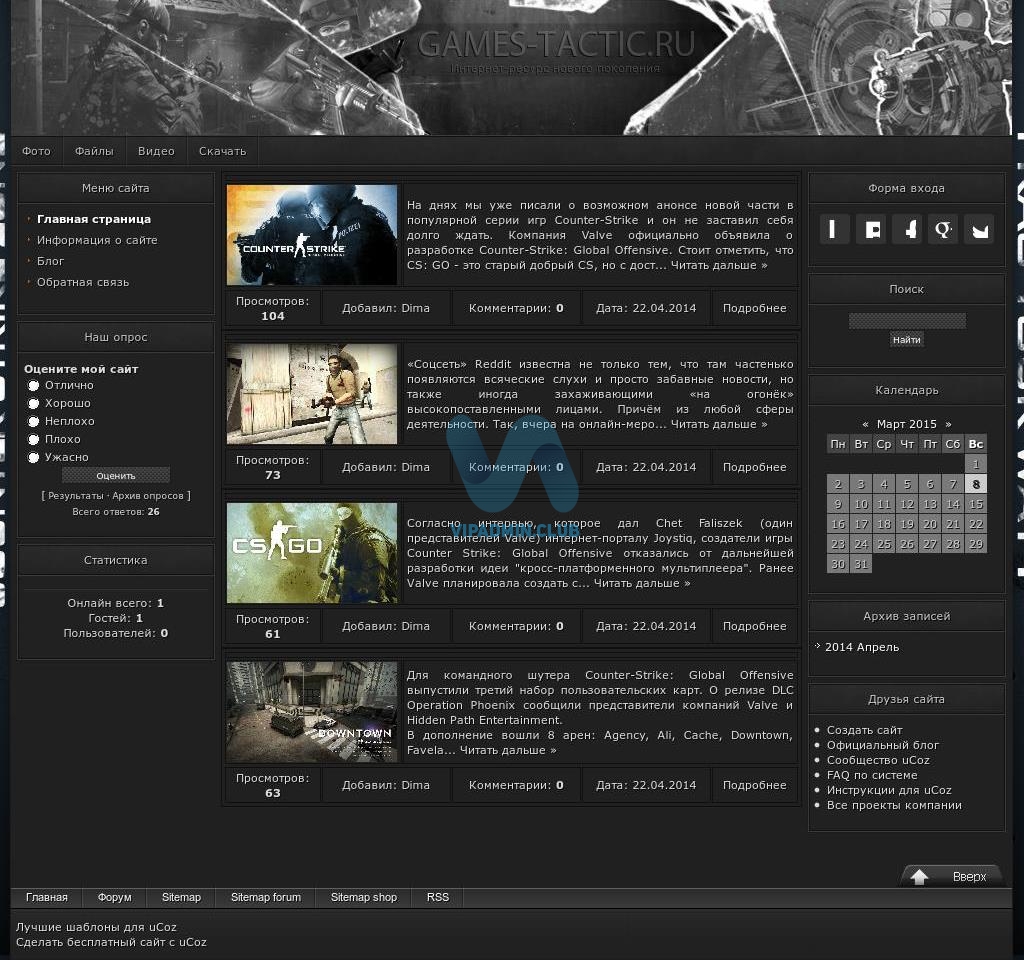The image size is (1024, 960).
Task: Open Сделать бесплатный сайт с uCoz link
Action: pyautogui.click(x=111, y=942)
